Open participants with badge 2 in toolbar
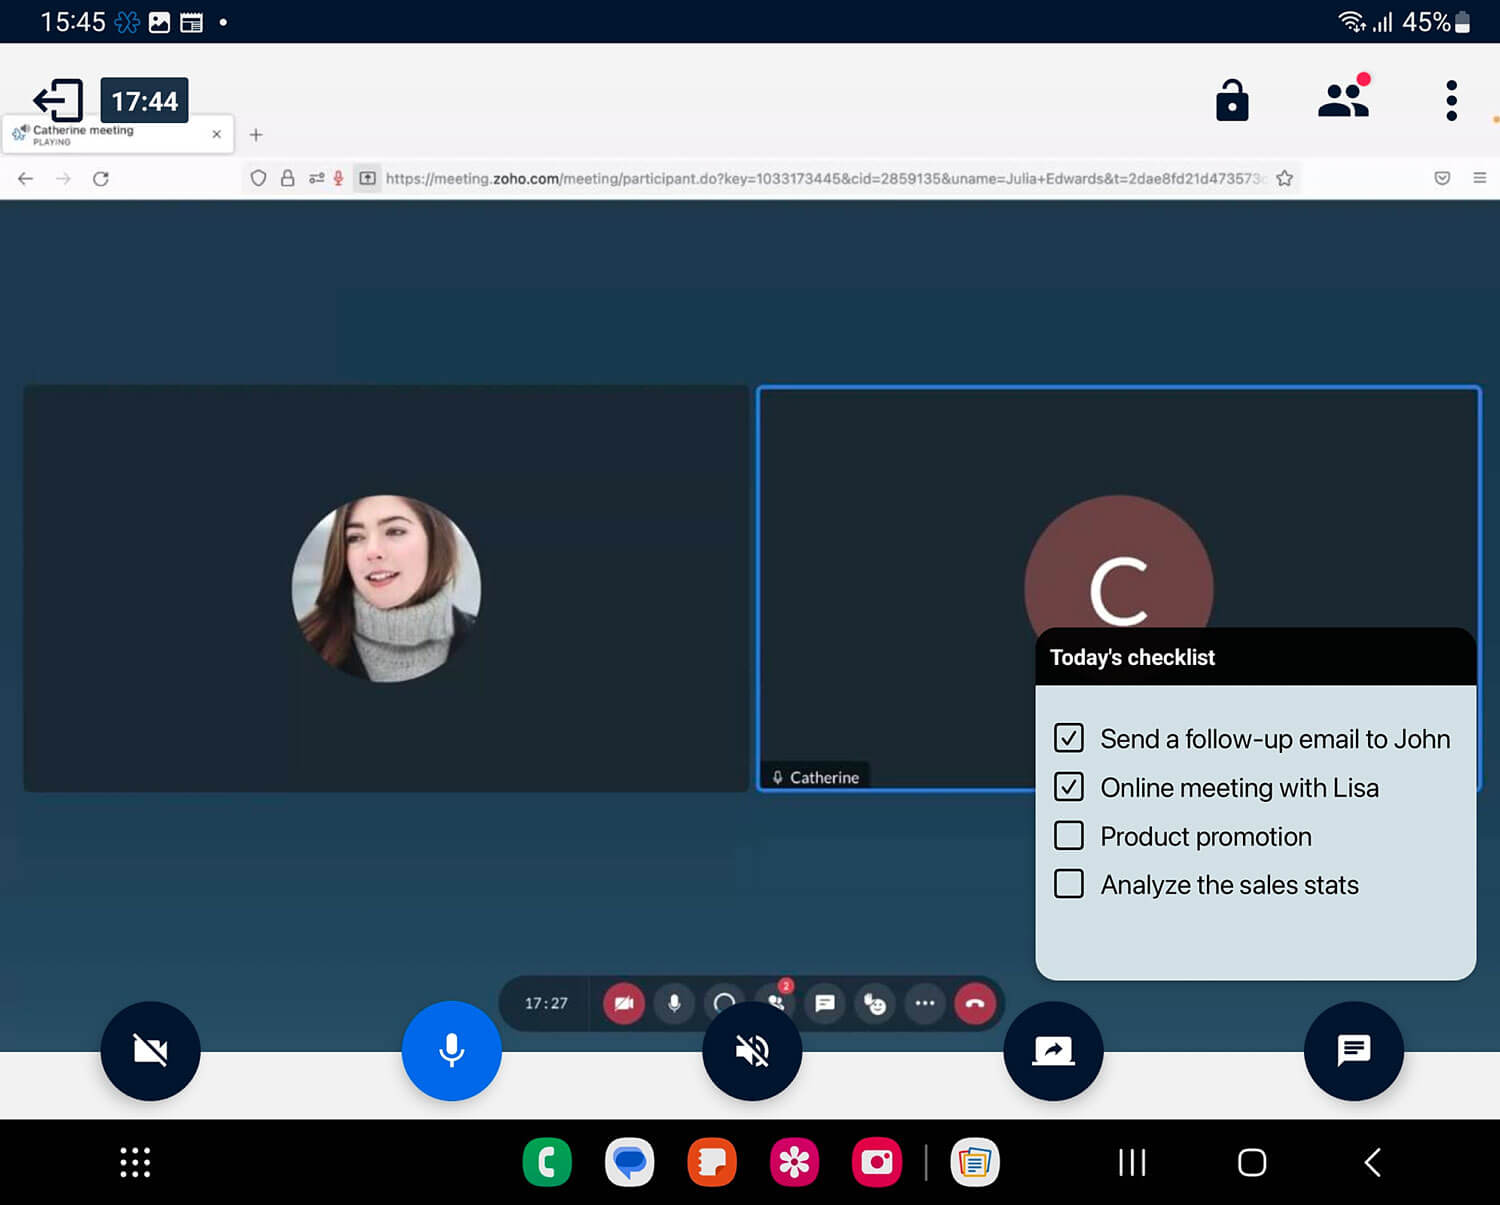Image resolution: width=1500 pixels, height=1205 pixels. [x=776, y=1001]
